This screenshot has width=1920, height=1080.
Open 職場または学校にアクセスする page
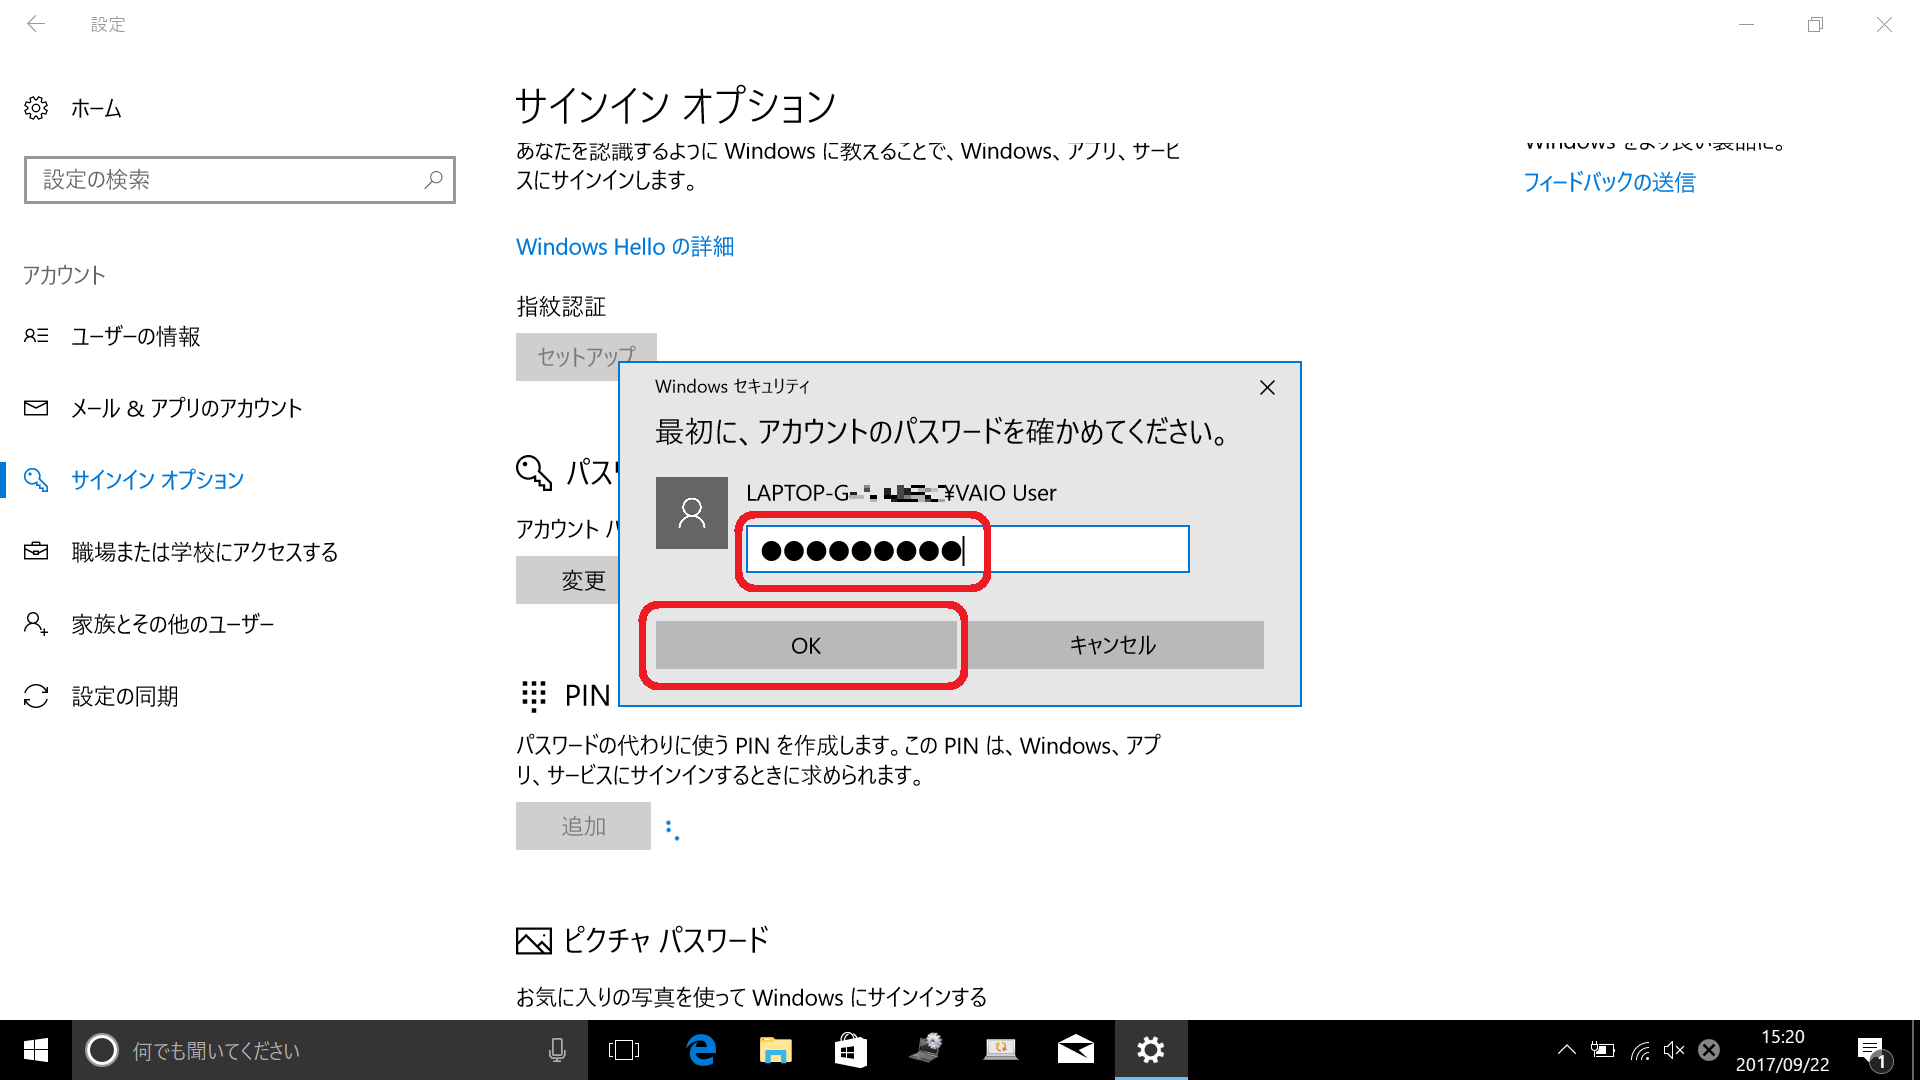(x=205, y=552)
